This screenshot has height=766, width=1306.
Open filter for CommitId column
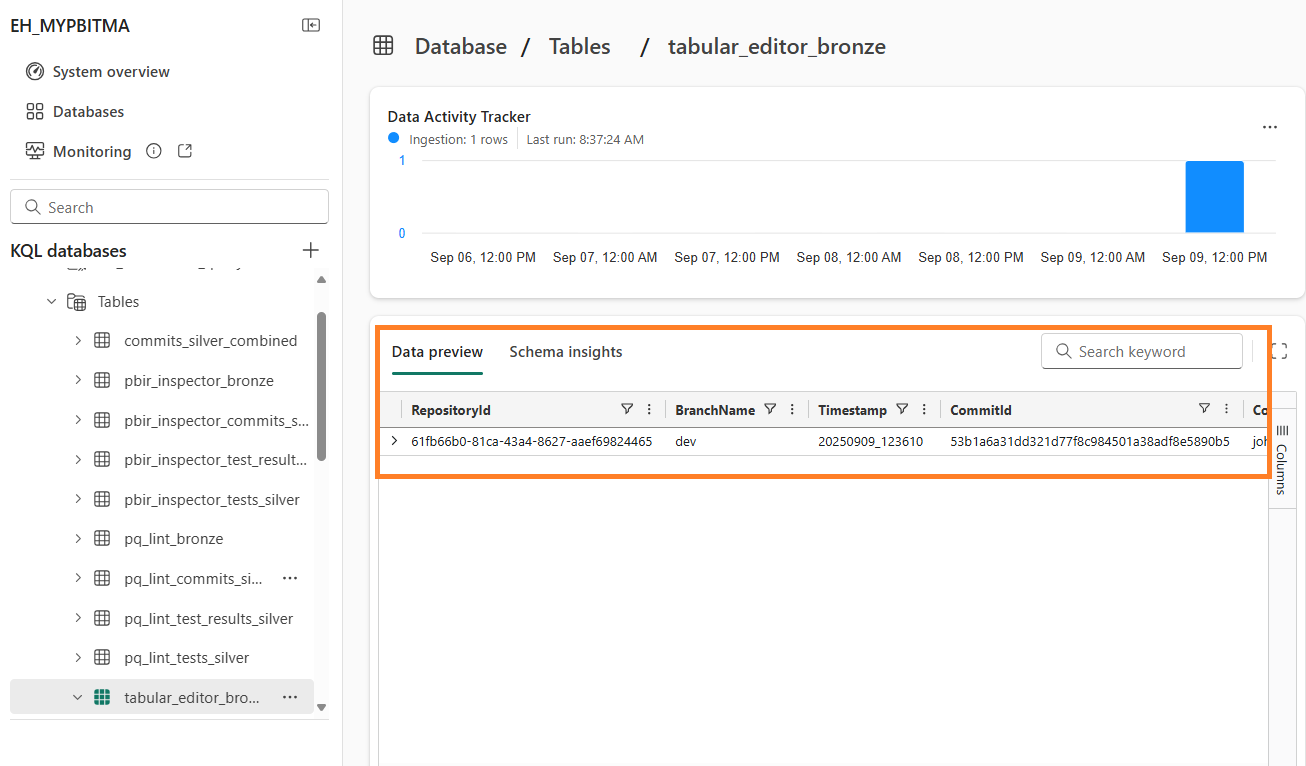[x=1204, y=409]
